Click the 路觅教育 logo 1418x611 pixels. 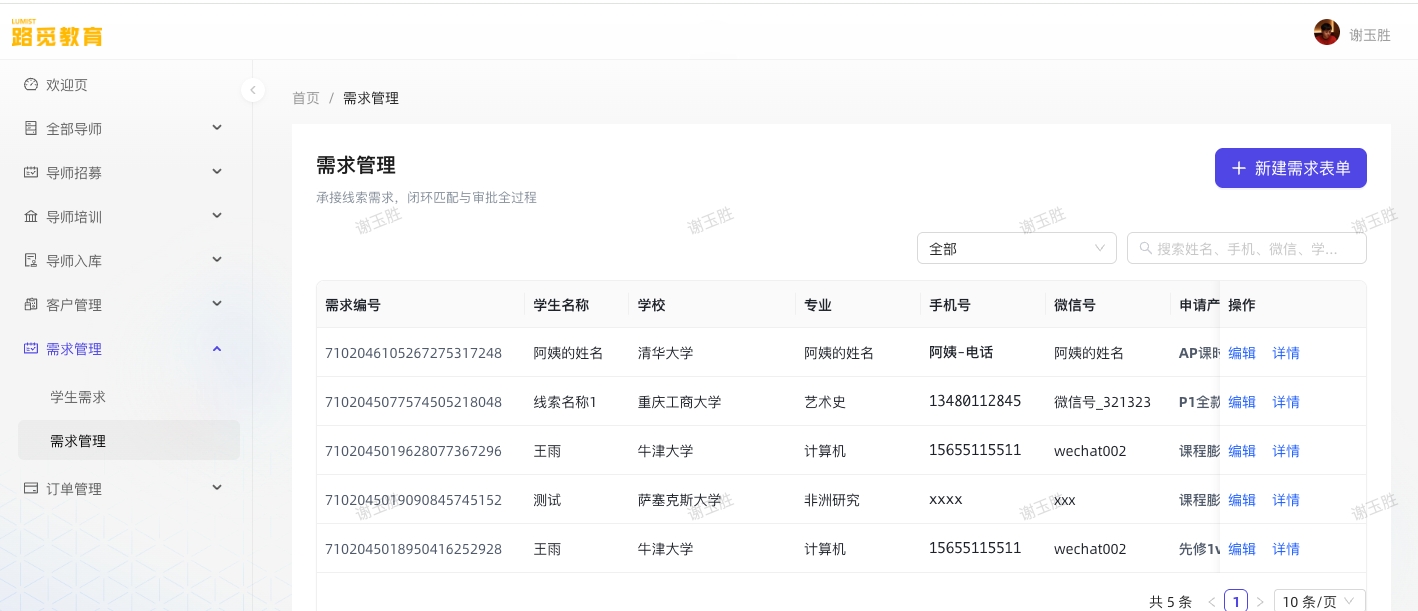pos(57,34)
